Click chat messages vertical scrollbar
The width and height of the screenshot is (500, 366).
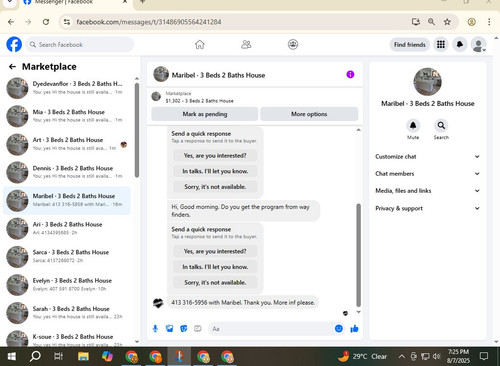(359, 255)
